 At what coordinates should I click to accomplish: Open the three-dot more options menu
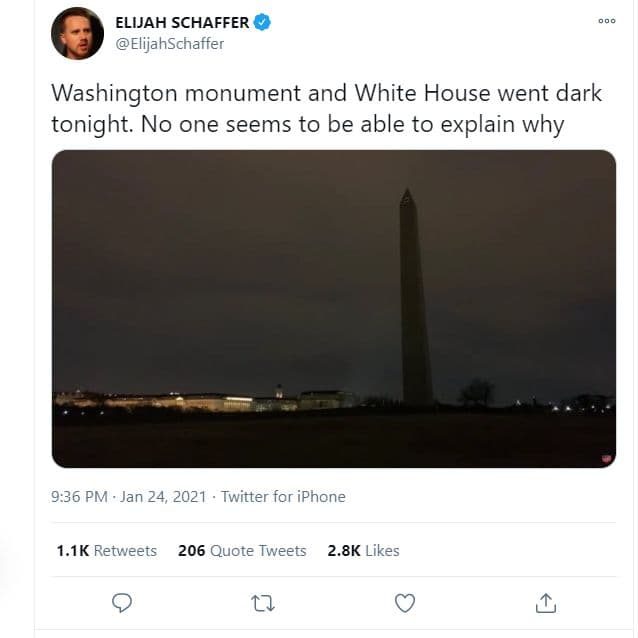[606, 21]
